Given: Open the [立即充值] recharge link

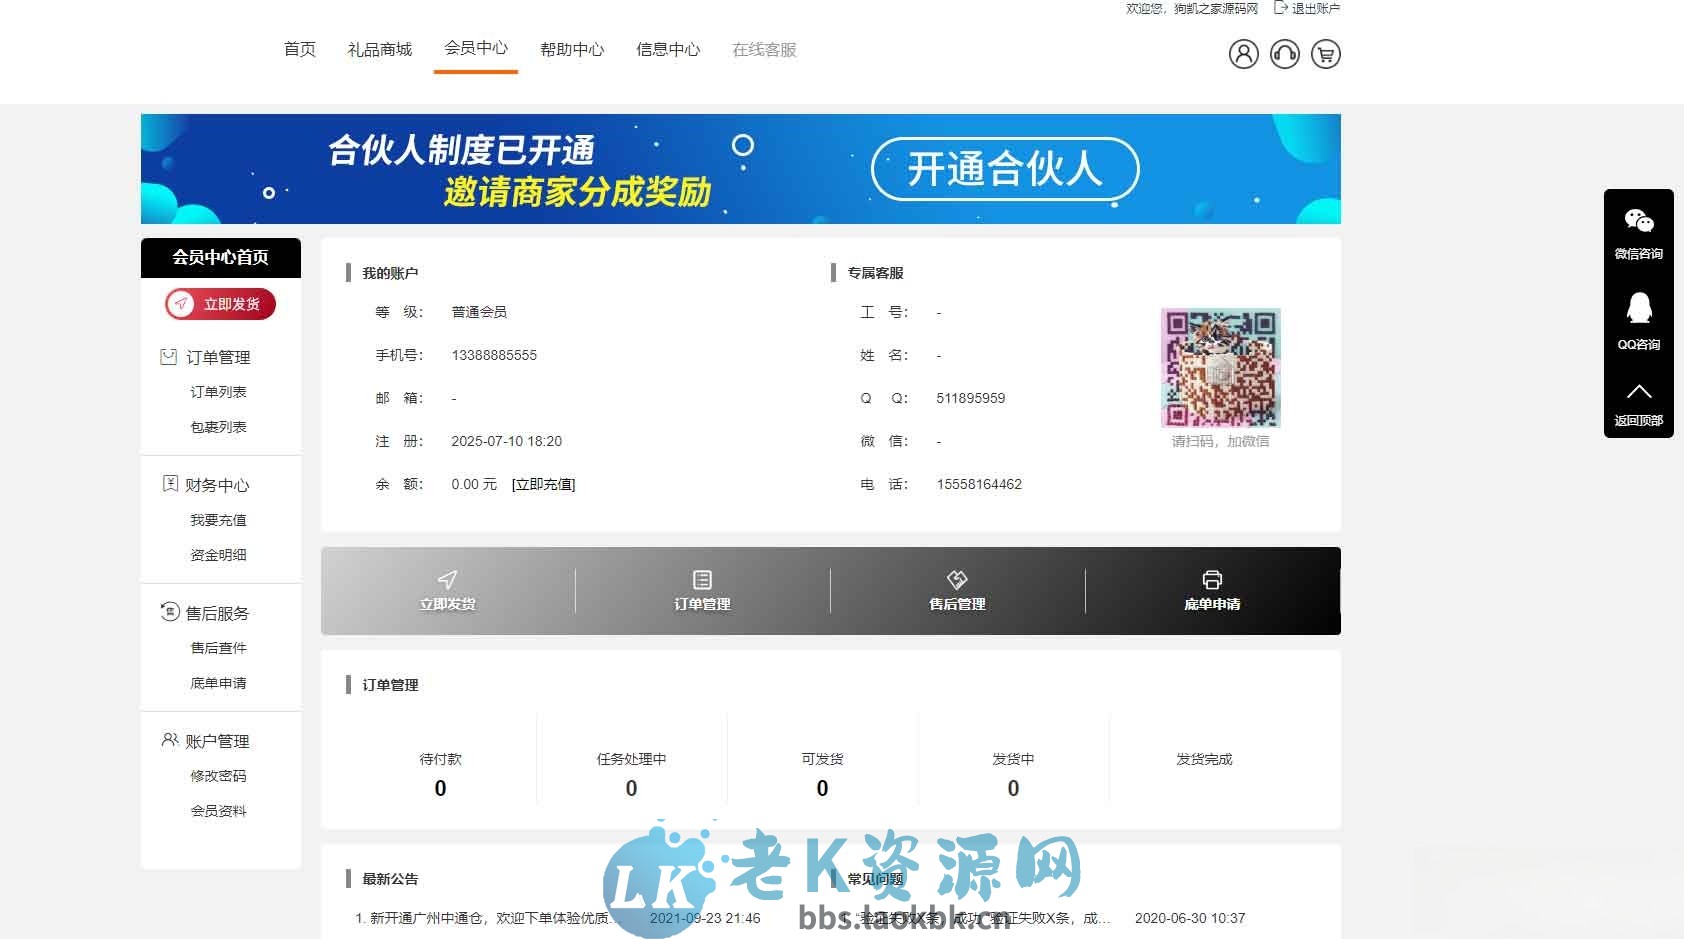Looking at the screenshot, I should (x=543, y=484).
